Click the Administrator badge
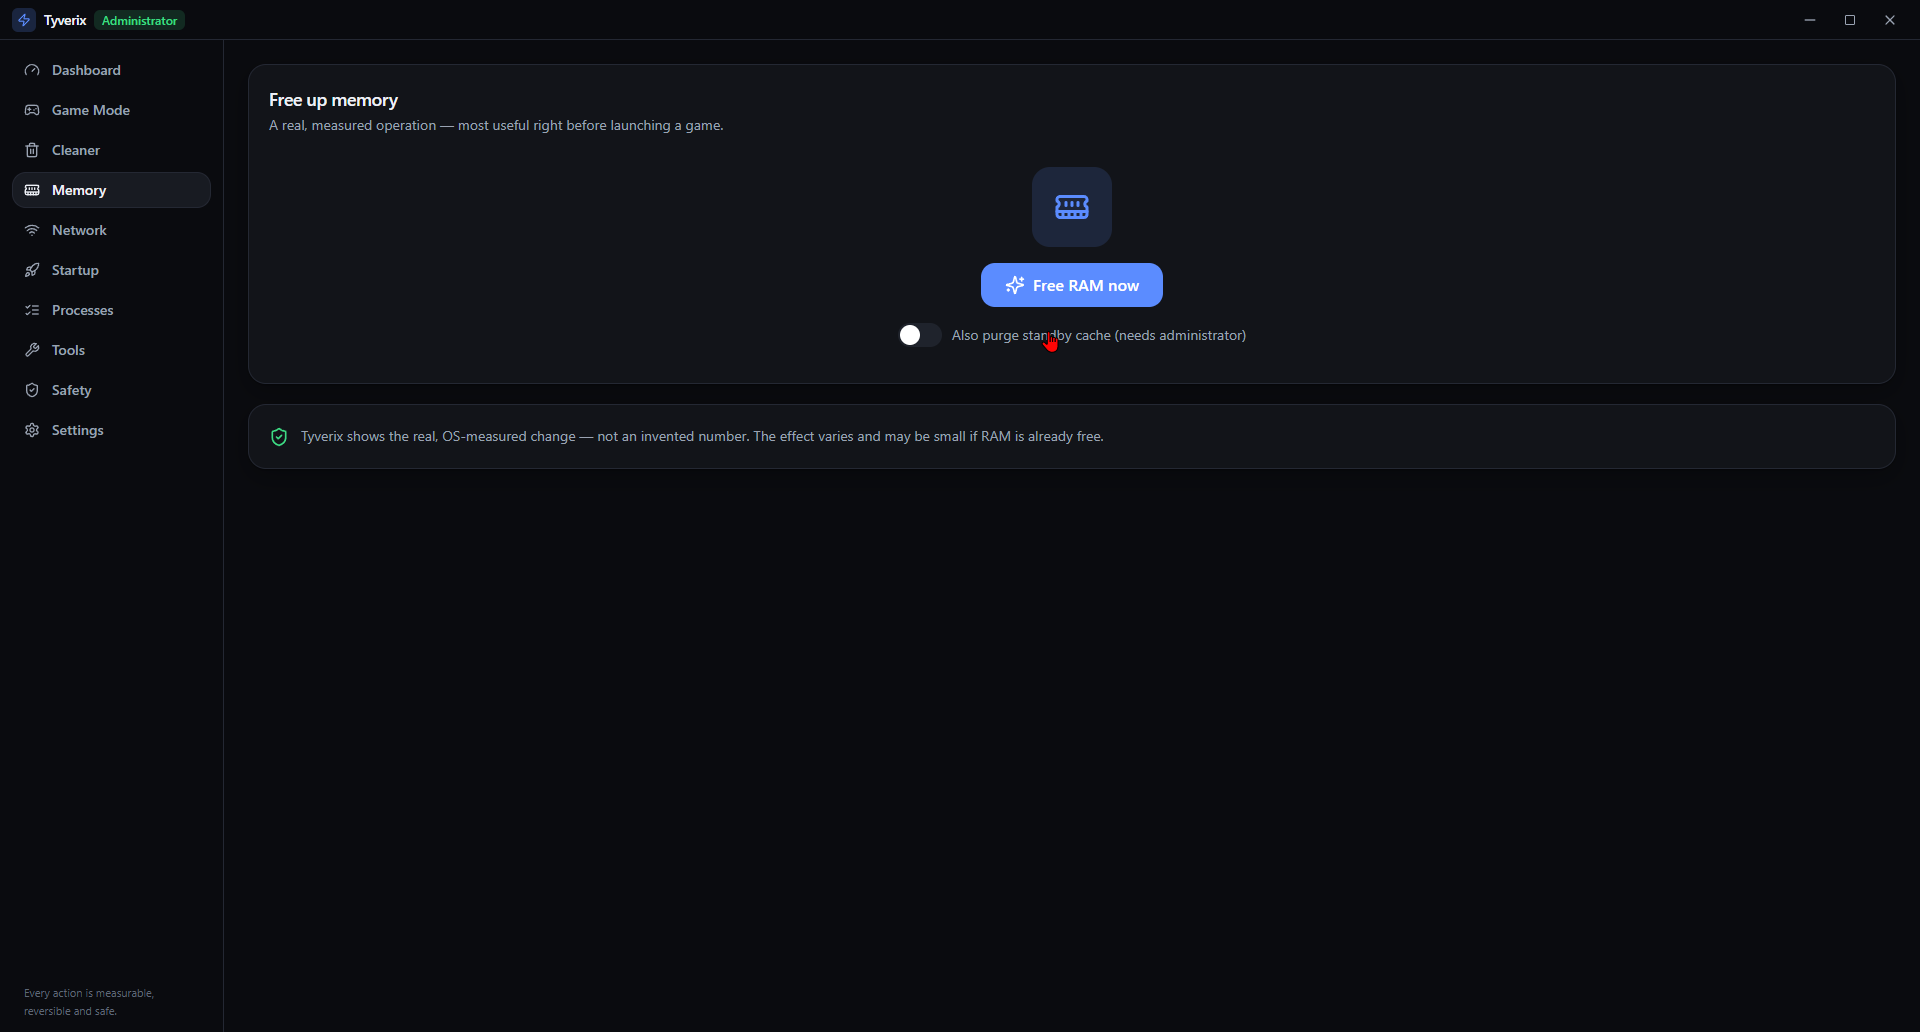1920x1032 pixels. pyautogui.click(x=140, y=20)
